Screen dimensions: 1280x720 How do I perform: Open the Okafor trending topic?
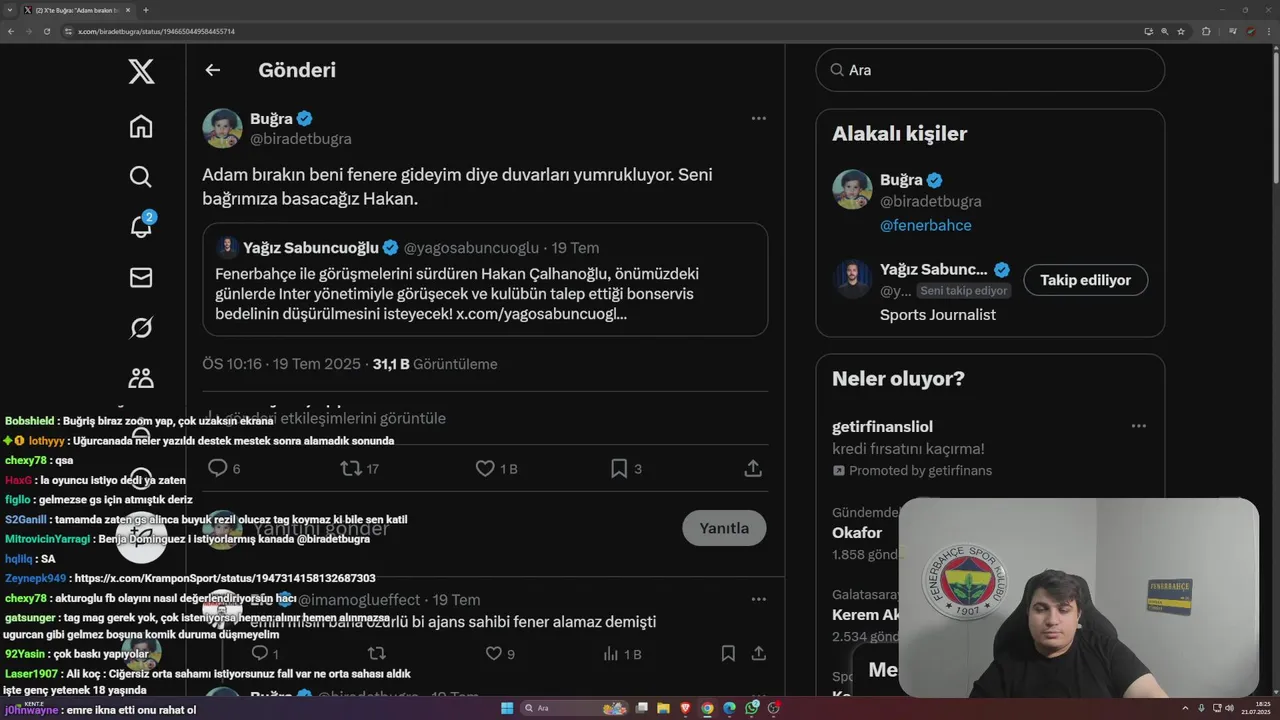tap(857, 533)
